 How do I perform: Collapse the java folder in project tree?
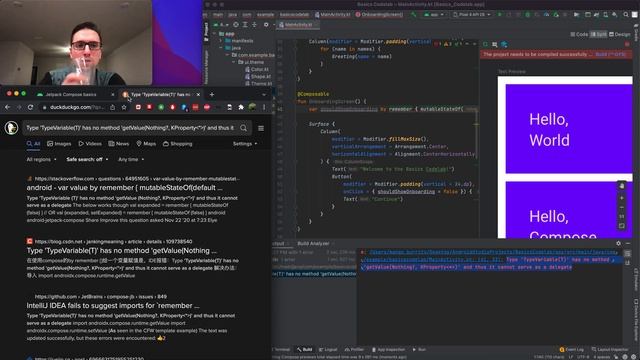tap(221, 48)
